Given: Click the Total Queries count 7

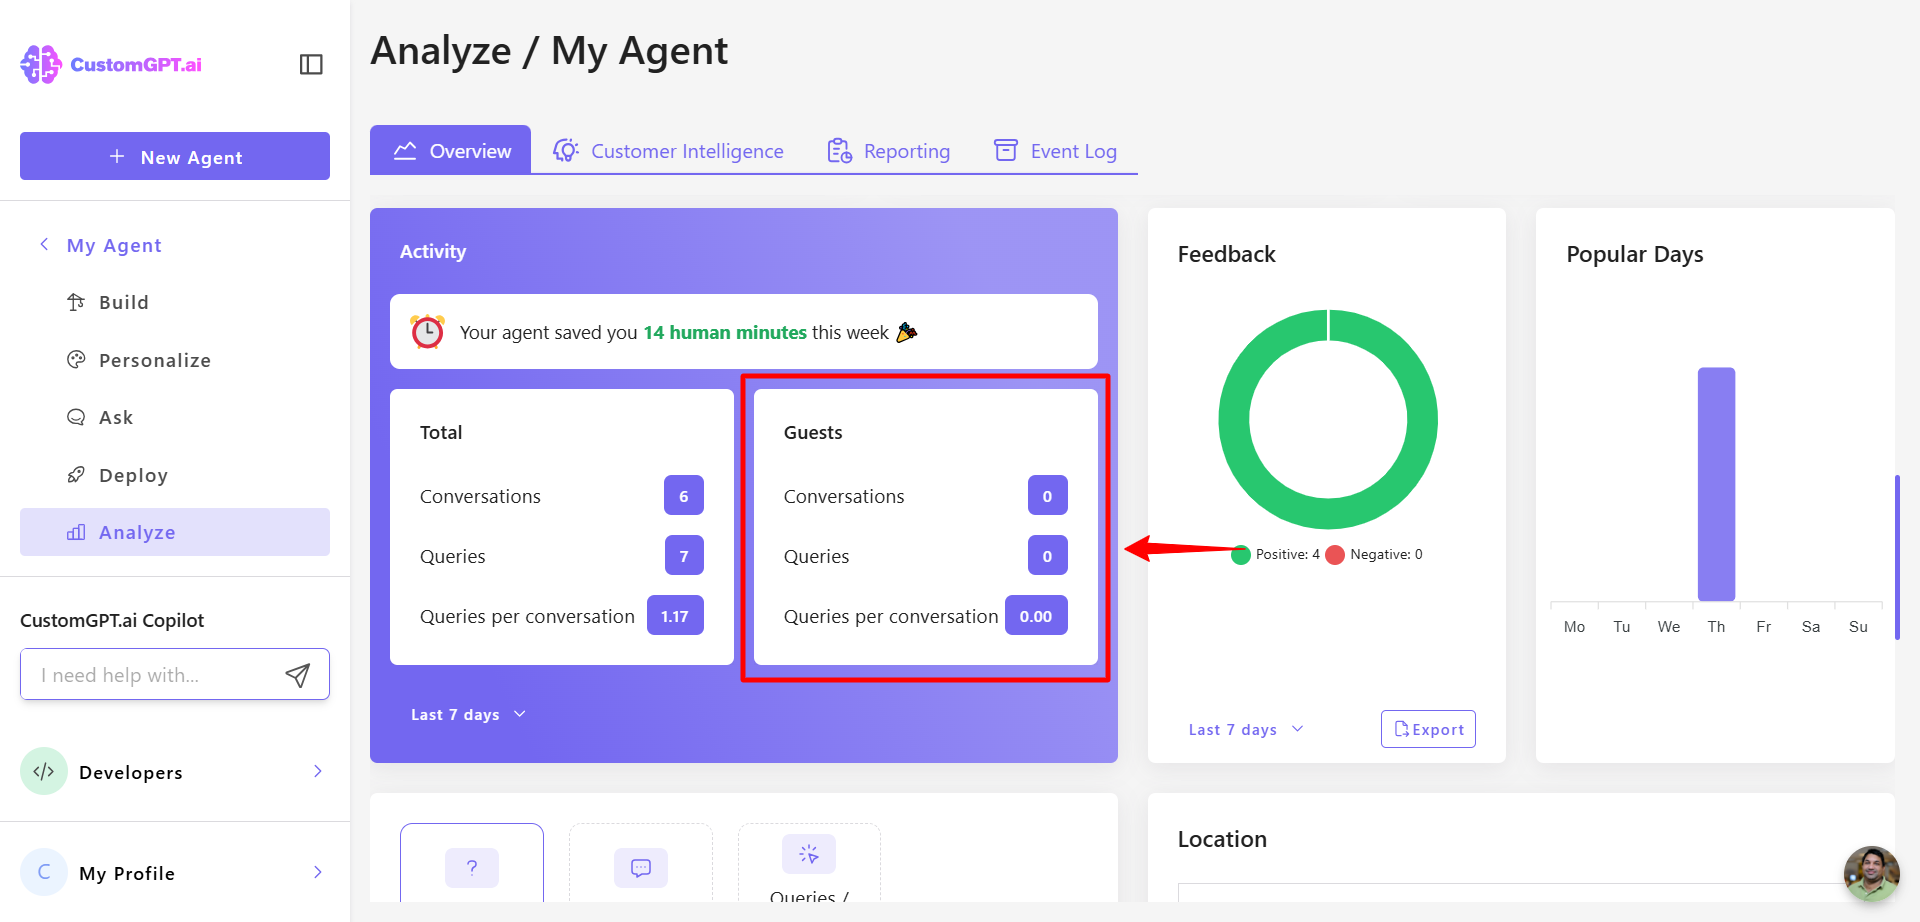Looking at the screenshot, I should [x=684, y=555].
